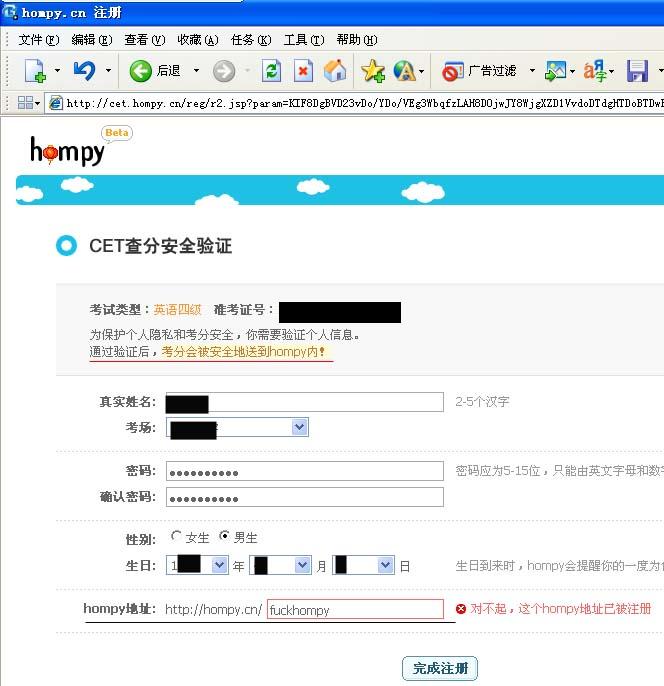This screenshot has width=664, height=686.
Task: Click the 真实姓名 input field
Action: (304, 402)
